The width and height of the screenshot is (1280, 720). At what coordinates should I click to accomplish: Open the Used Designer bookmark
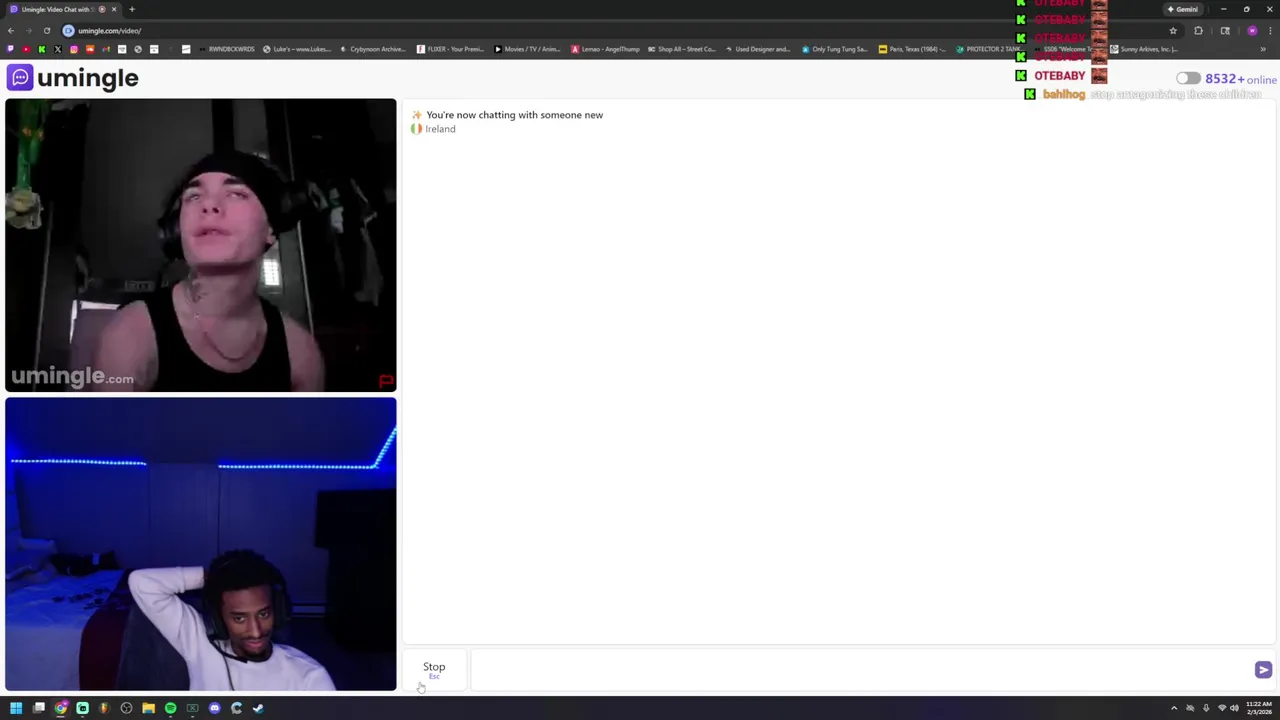[x=758, y=49]
